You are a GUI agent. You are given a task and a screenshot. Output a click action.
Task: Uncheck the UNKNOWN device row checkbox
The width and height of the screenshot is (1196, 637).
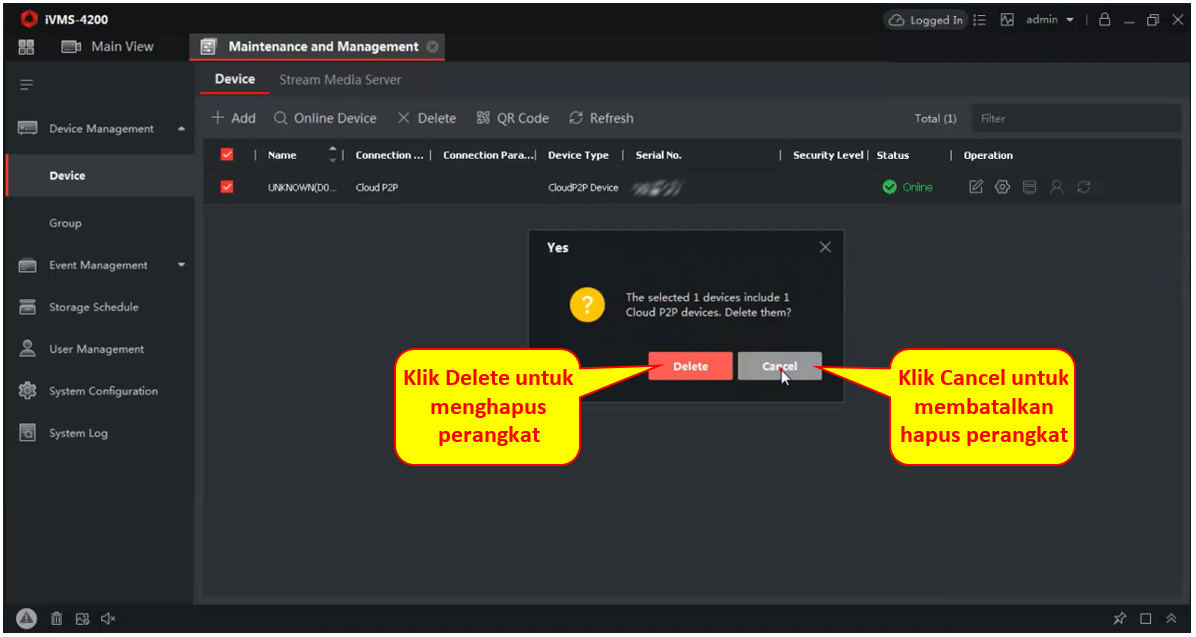coord(227,187)
